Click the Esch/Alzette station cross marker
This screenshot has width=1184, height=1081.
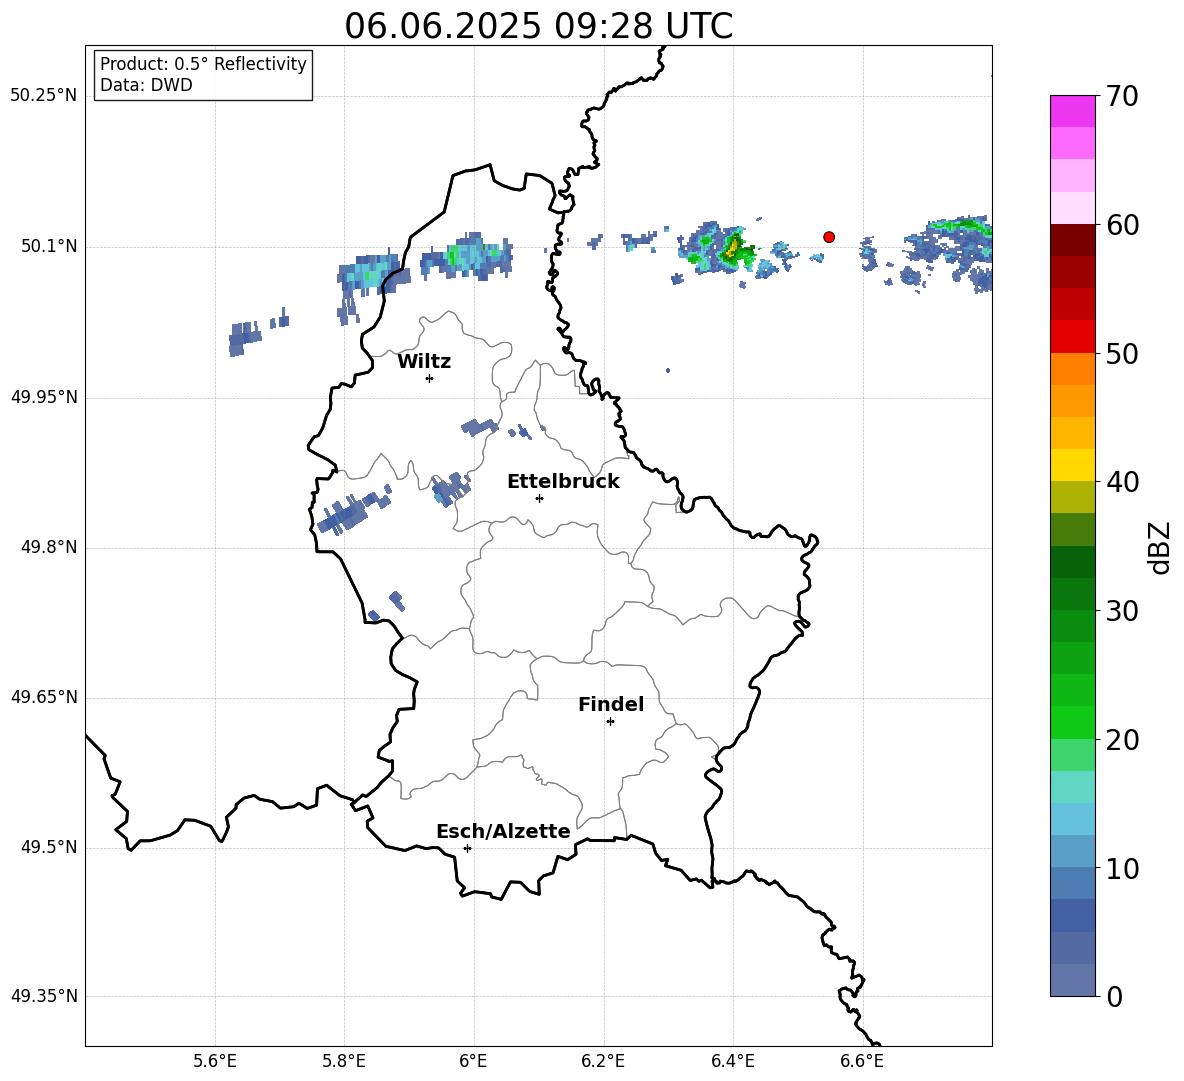(x=467, y=848)
